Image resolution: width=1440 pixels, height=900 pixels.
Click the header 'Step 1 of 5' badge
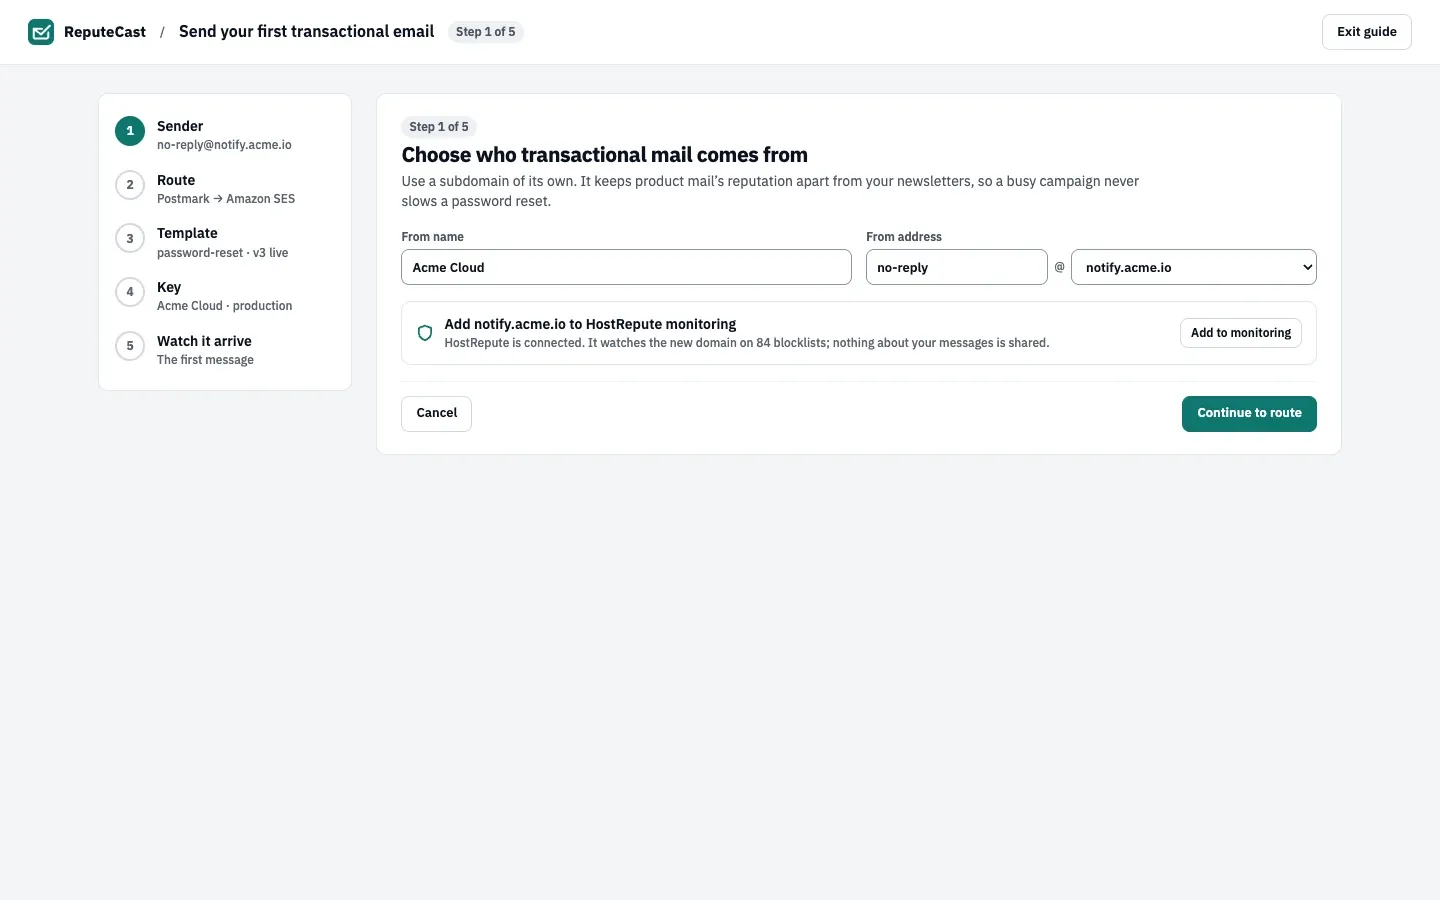(x=486, y=32)
